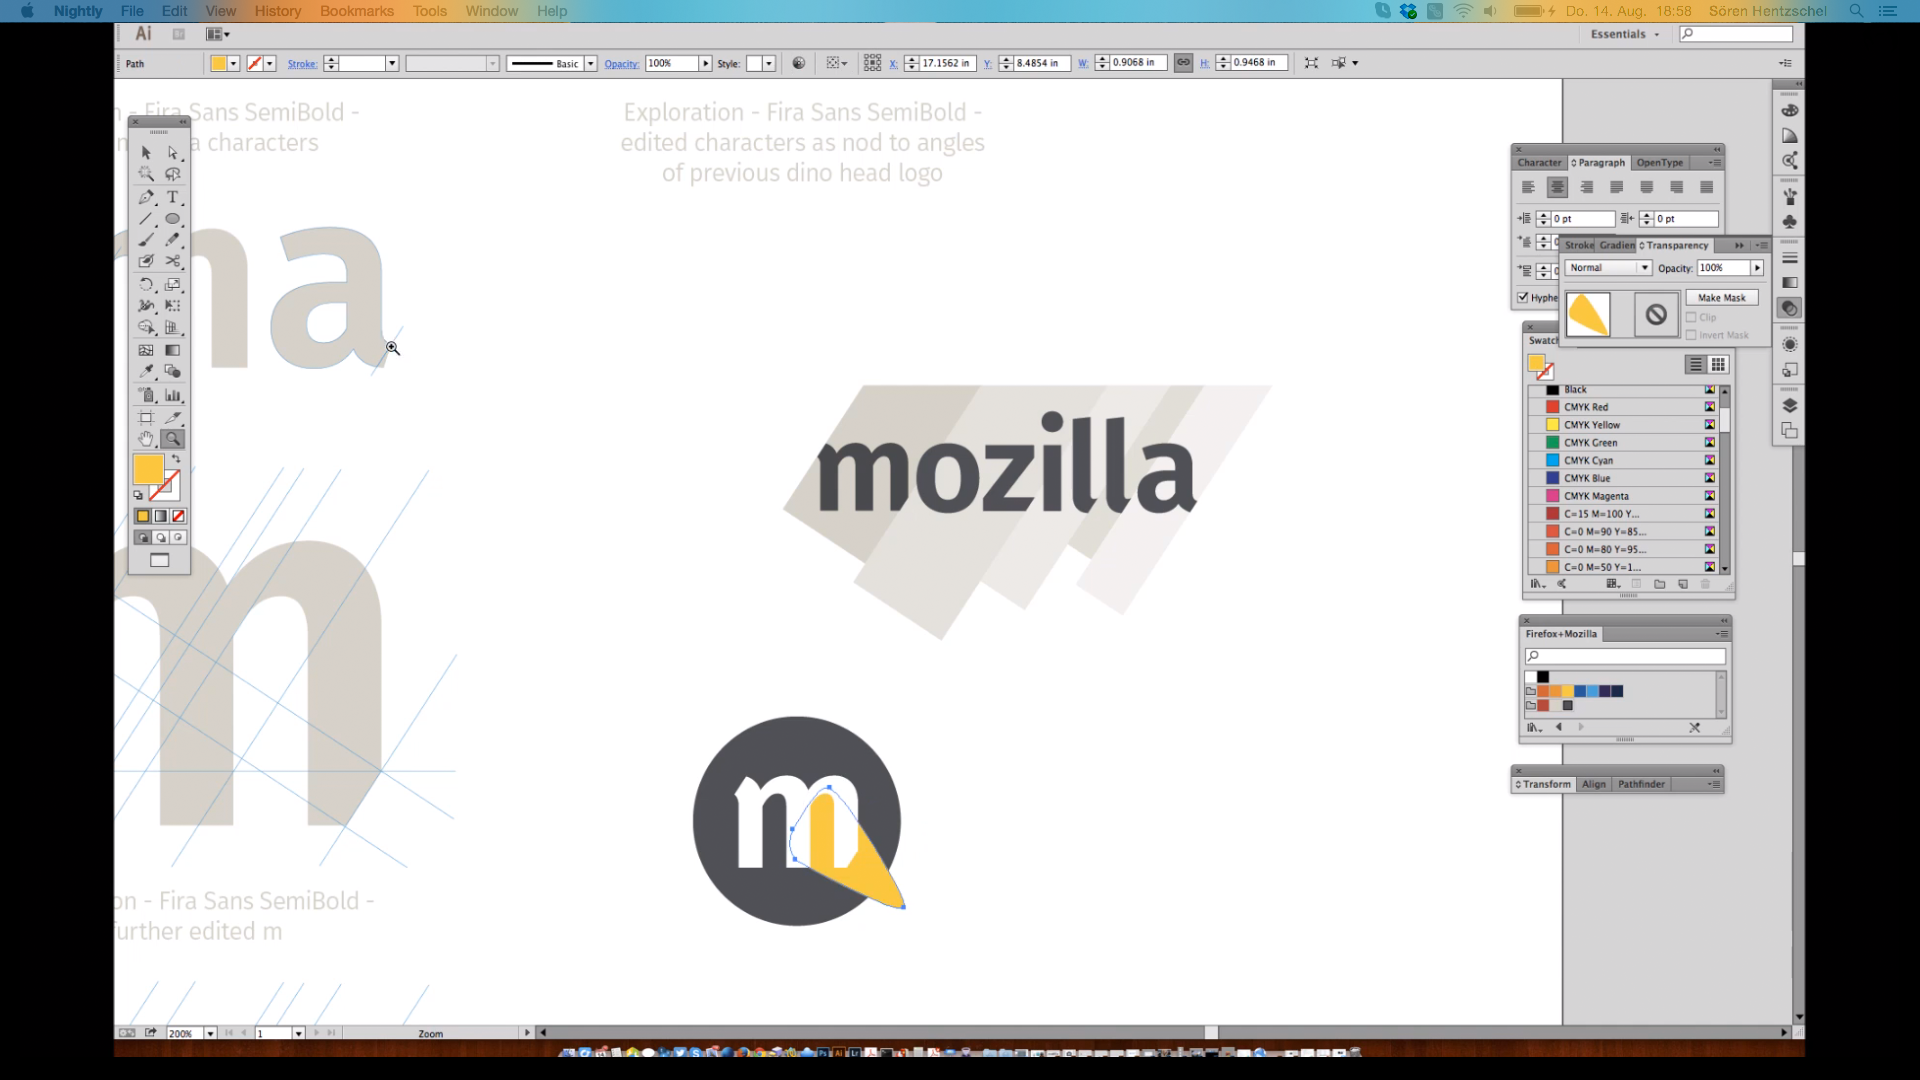
Task: Activate the Scissors tool
Action: (172, 261)
